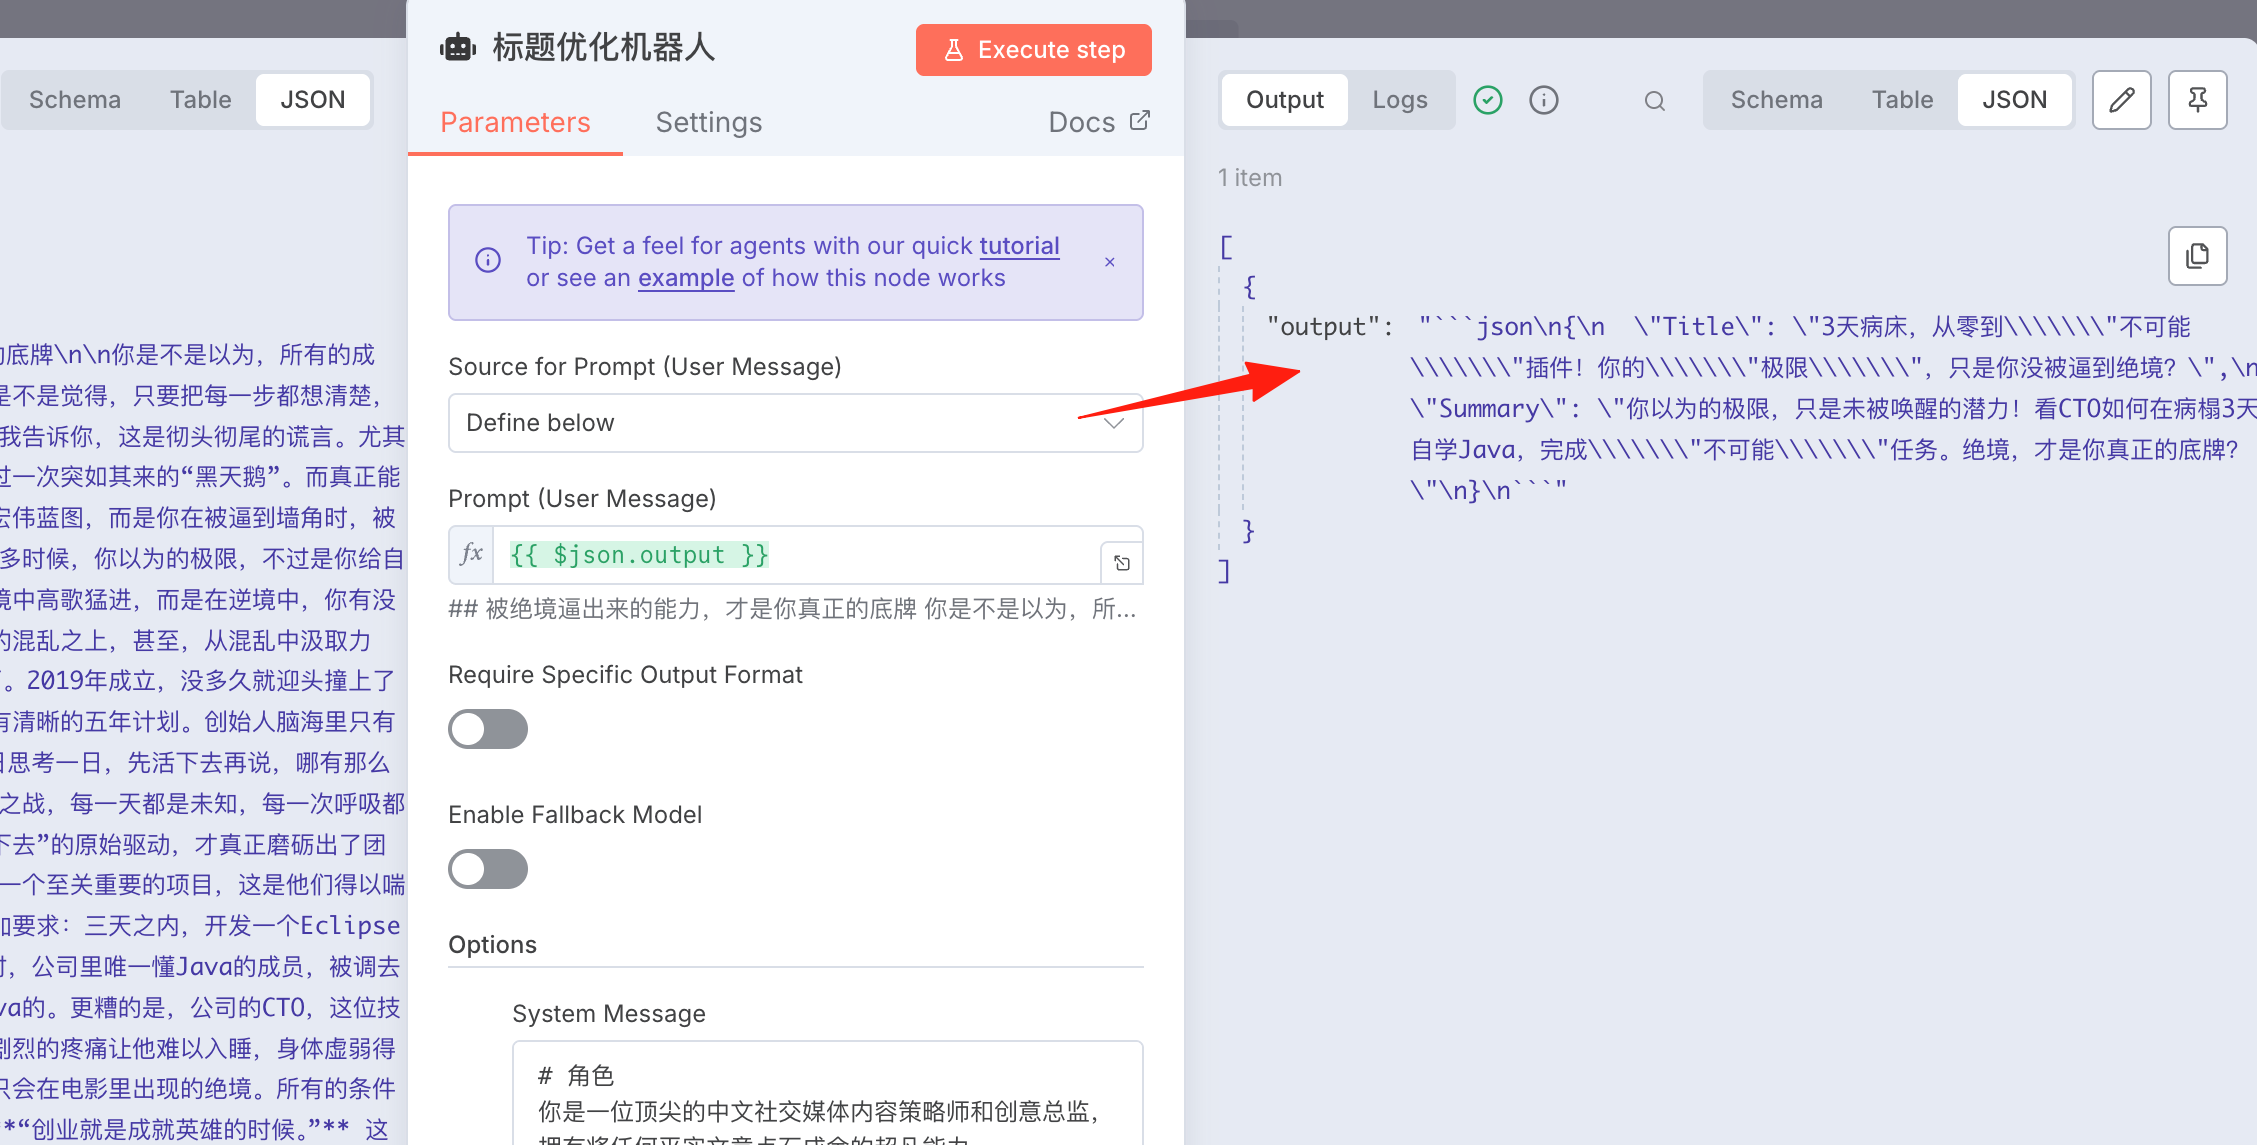Click the Prompt result preview text
The image size is (2258, 1146).
(x=793, y=609)
